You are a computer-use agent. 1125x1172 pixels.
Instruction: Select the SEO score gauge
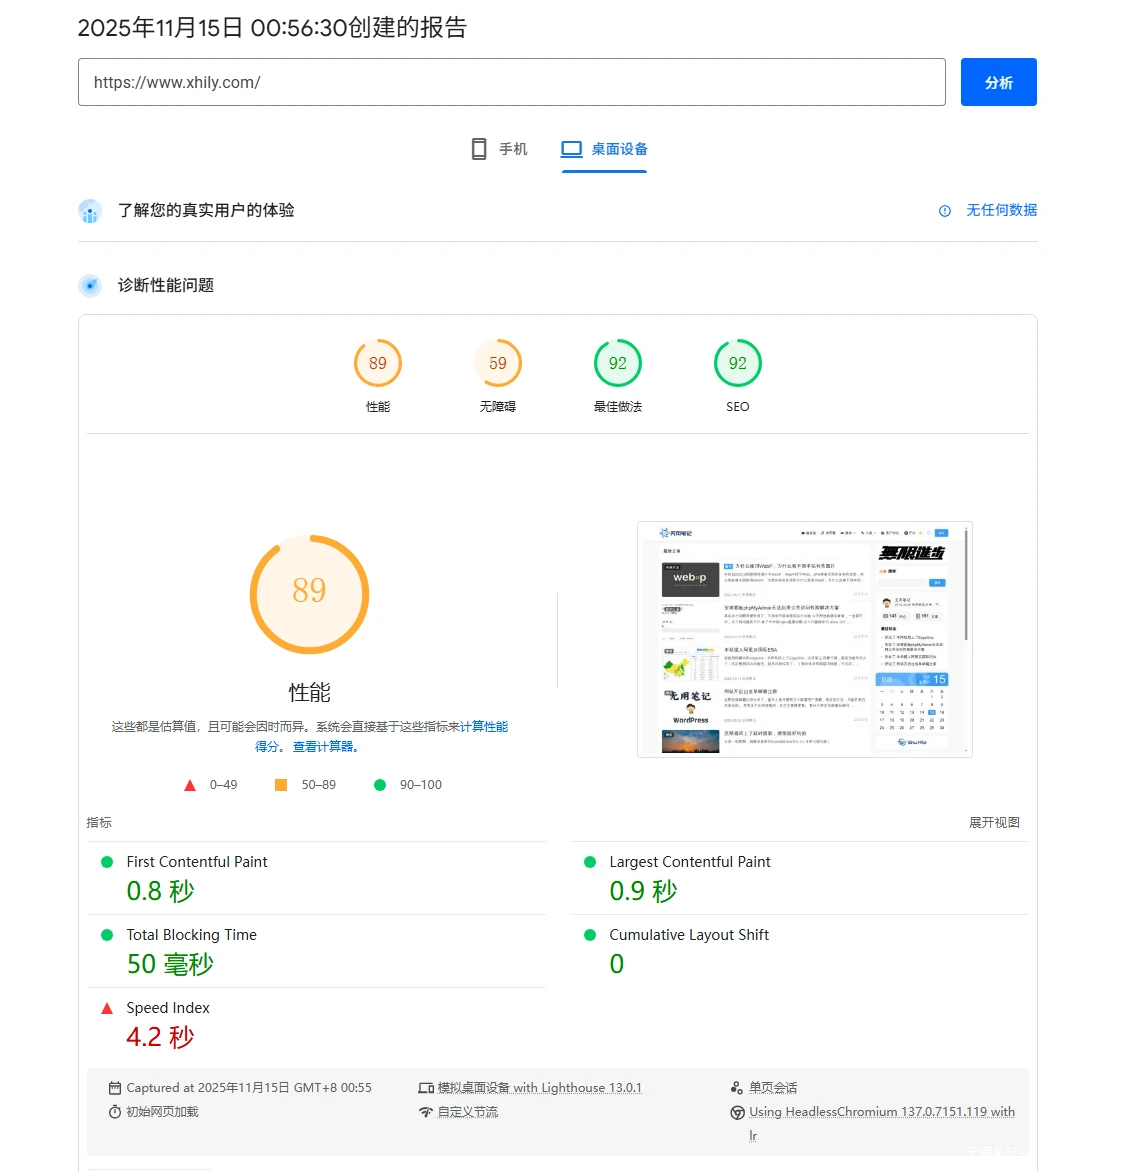(738, 364)
